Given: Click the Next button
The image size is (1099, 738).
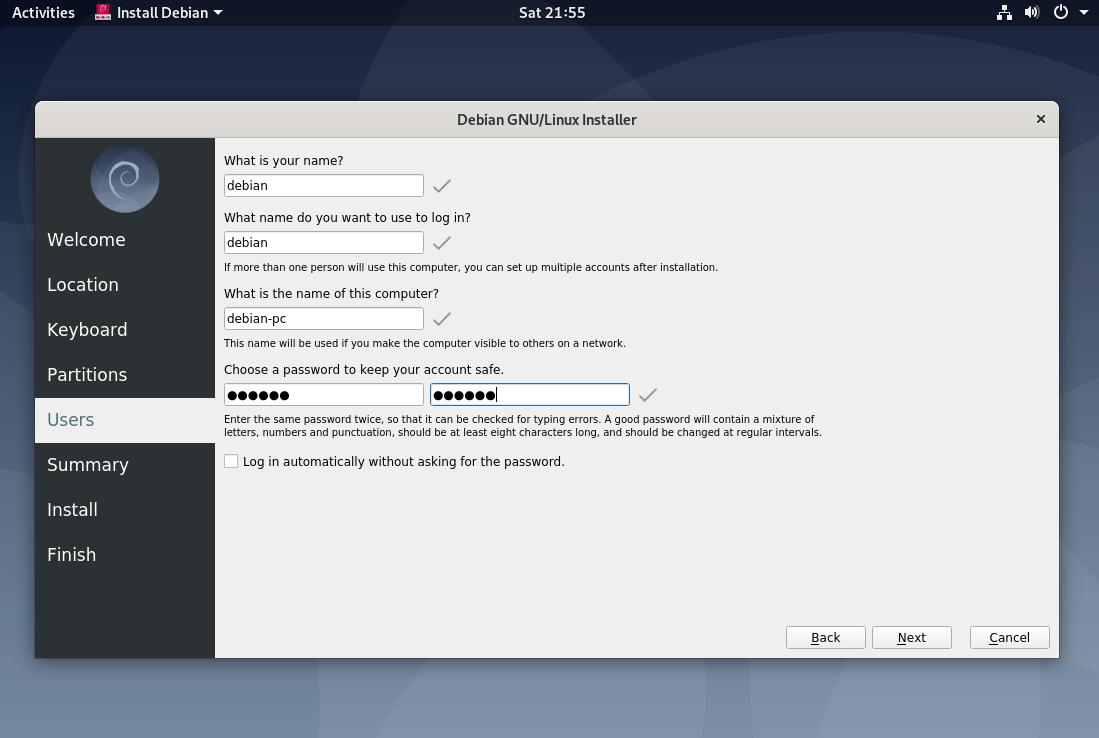Looking at the screenshot, I should pos(912,638).
